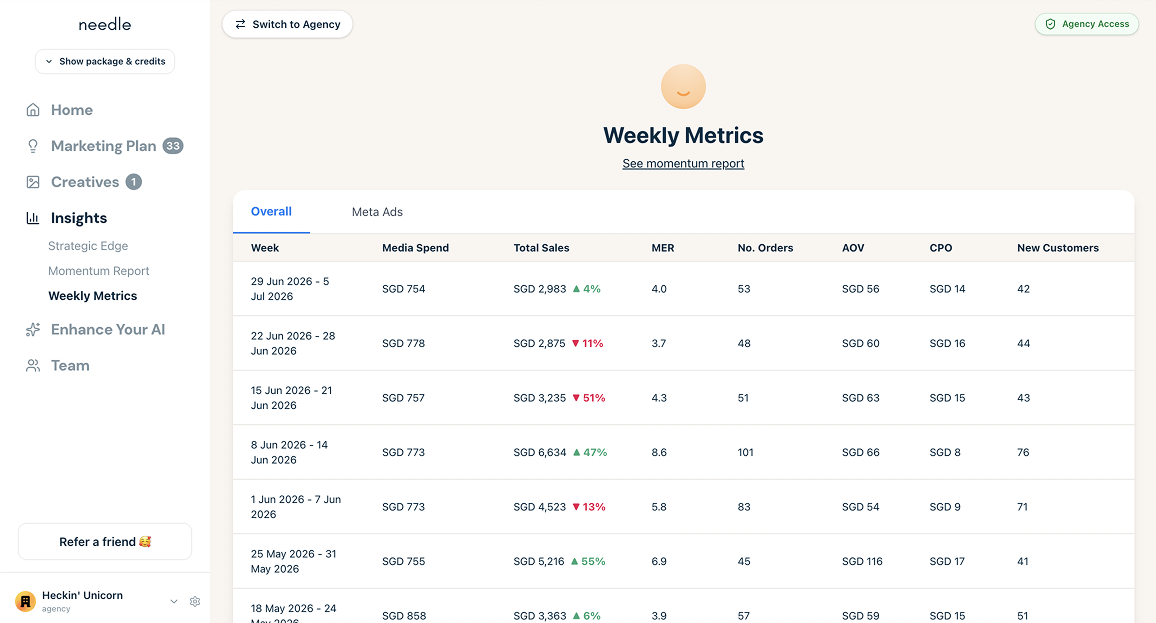Image resolution: width=1156 pixels, height=623 pixels.
Task: Select Weekly Metrics under Insights
Action: 93,296
